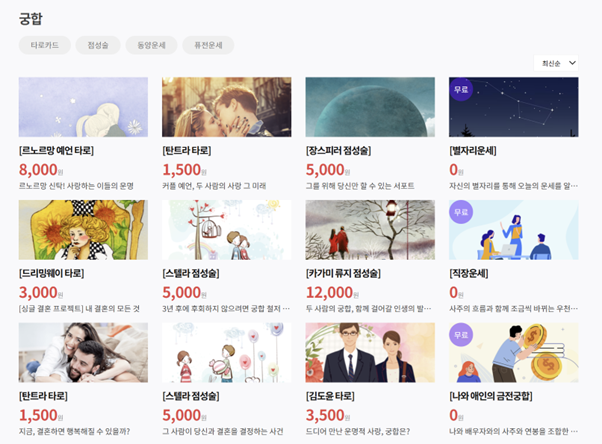Click the 무료 badge on 별자리운세
The height and width of the screenshot is (444, 602).
point(461,89)
